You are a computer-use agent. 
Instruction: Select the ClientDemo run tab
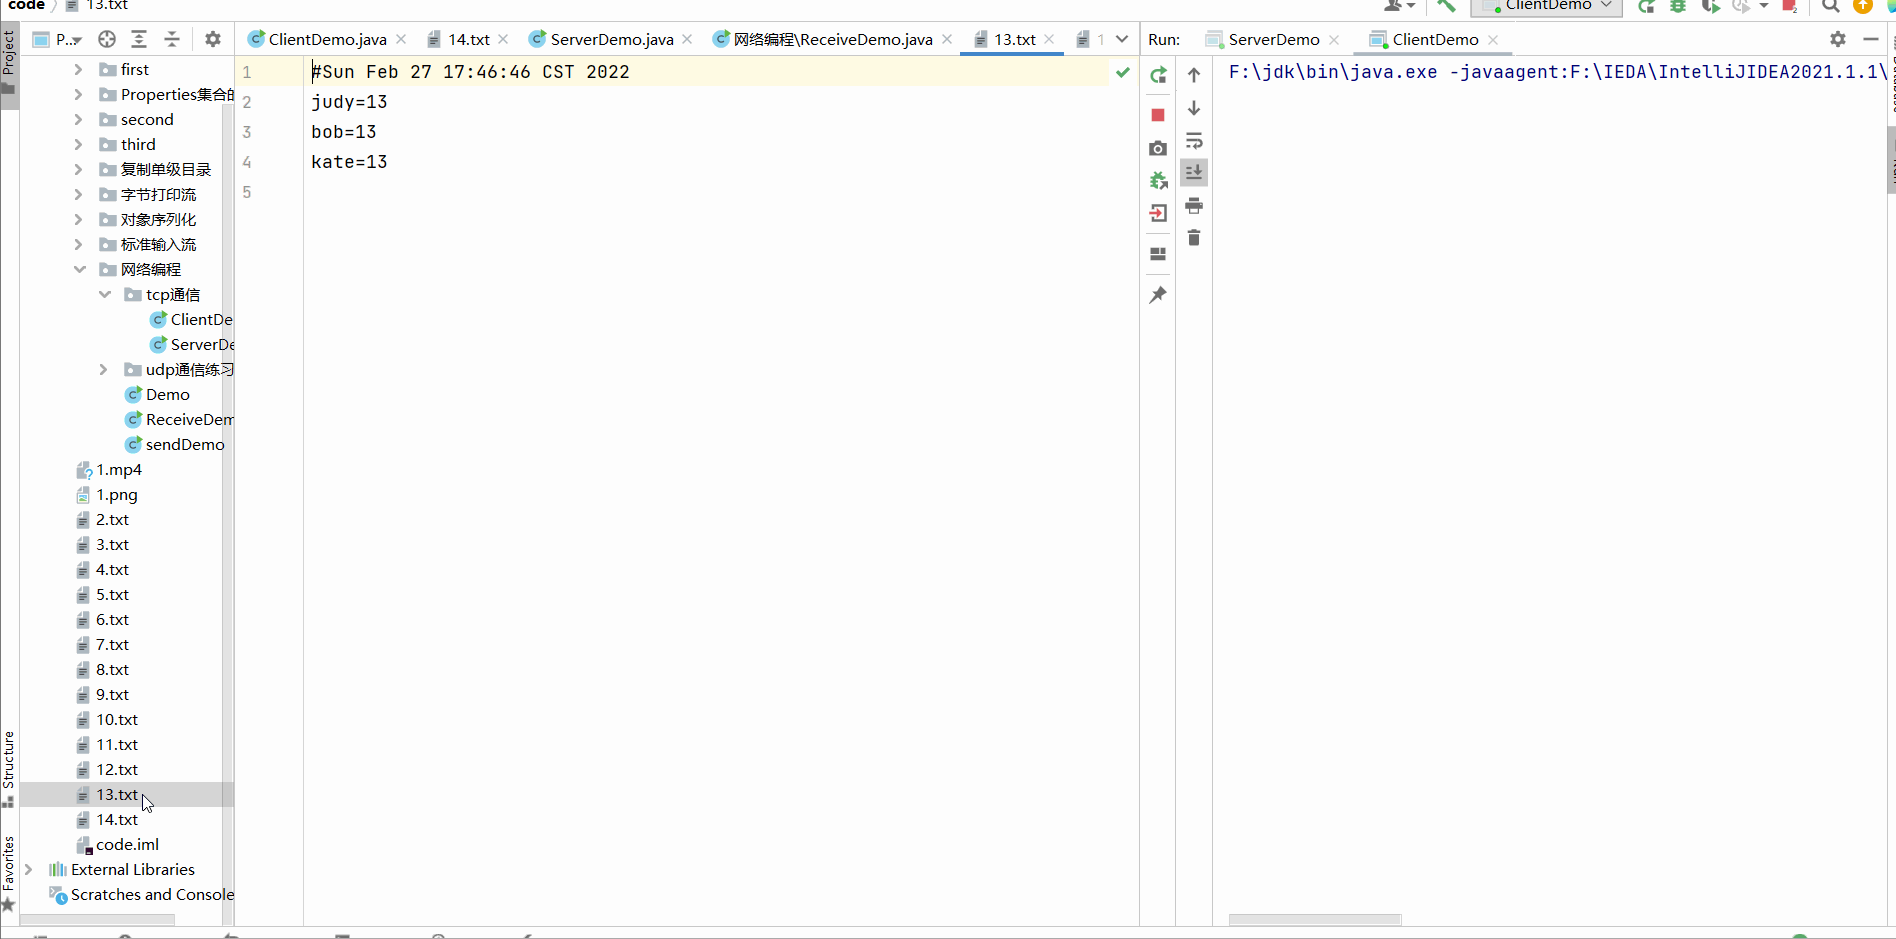(x=1435, y=39)
